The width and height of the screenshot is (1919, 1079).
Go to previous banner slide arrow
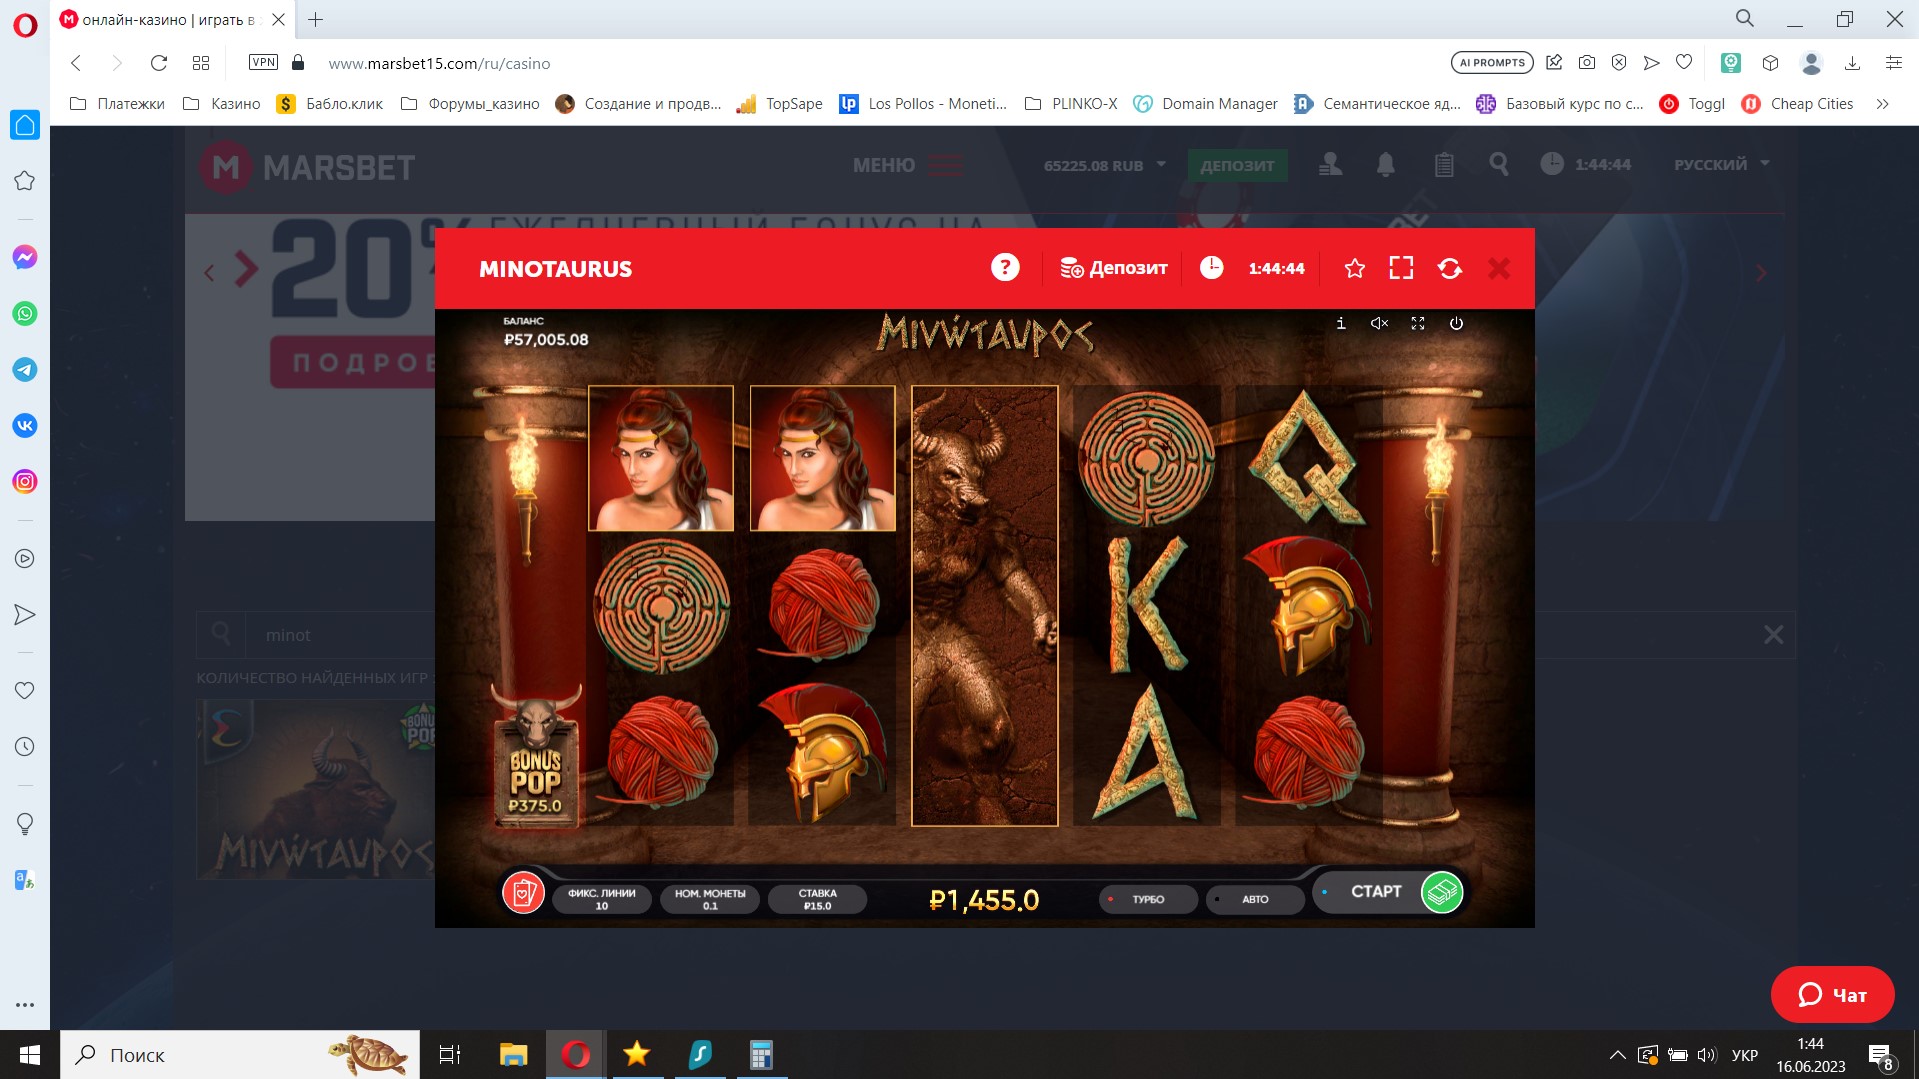209,272
